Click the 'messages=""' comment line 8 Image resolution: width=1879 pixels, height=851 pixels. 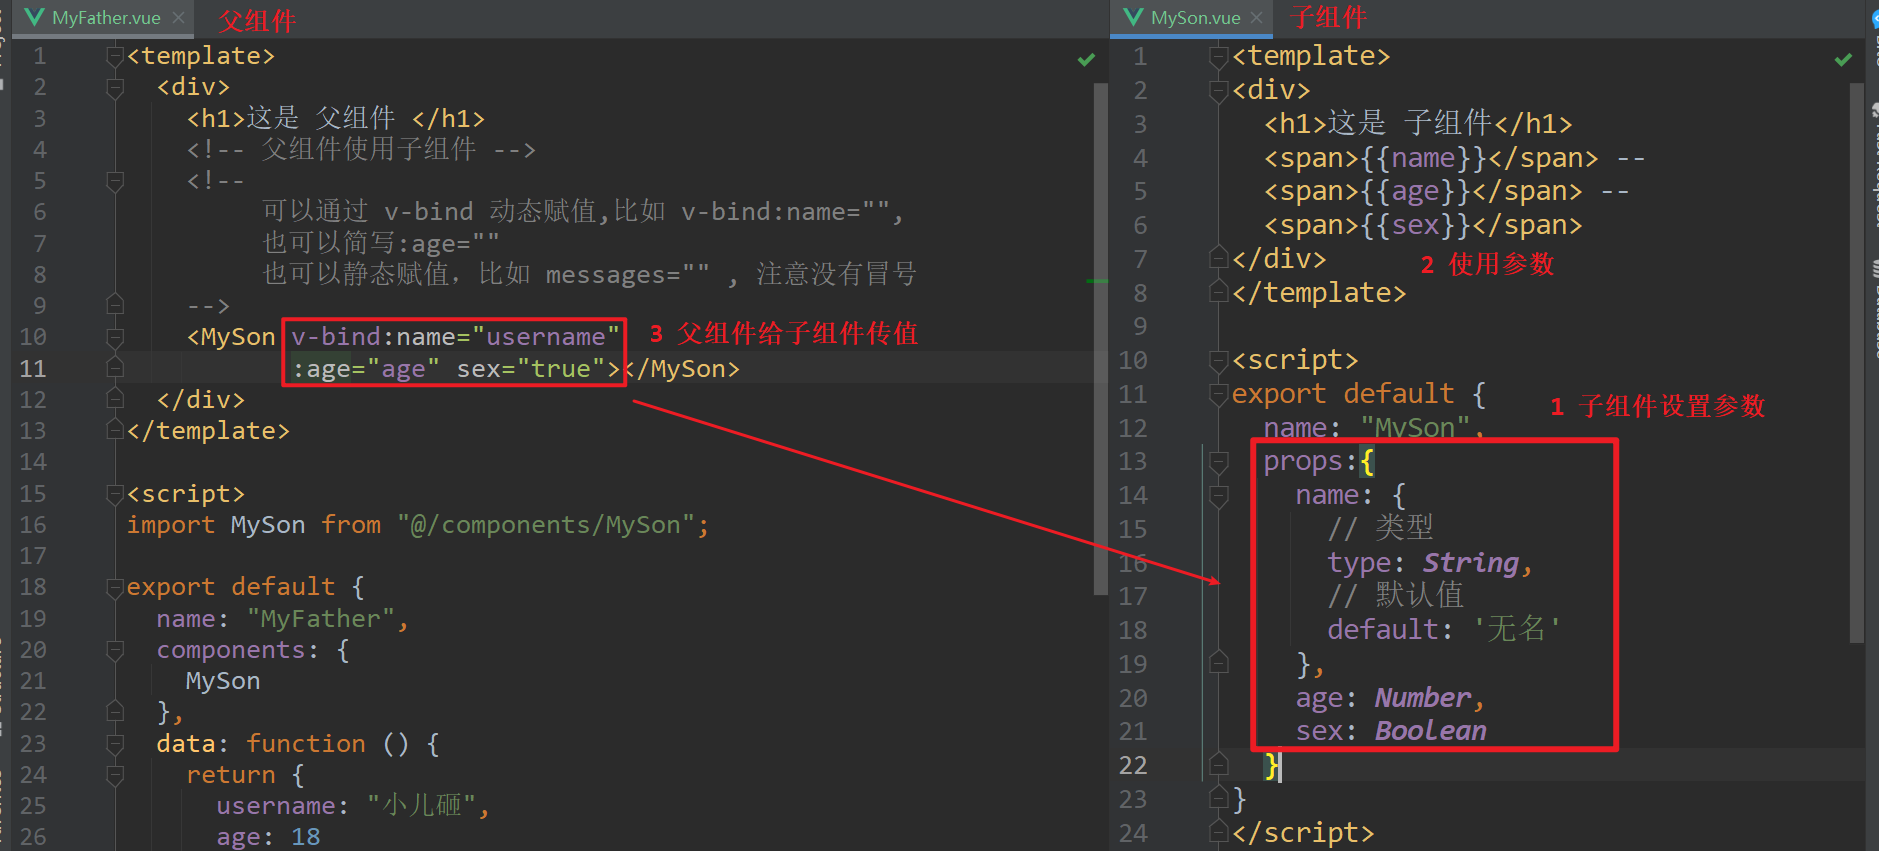click(x=590, y=275)
